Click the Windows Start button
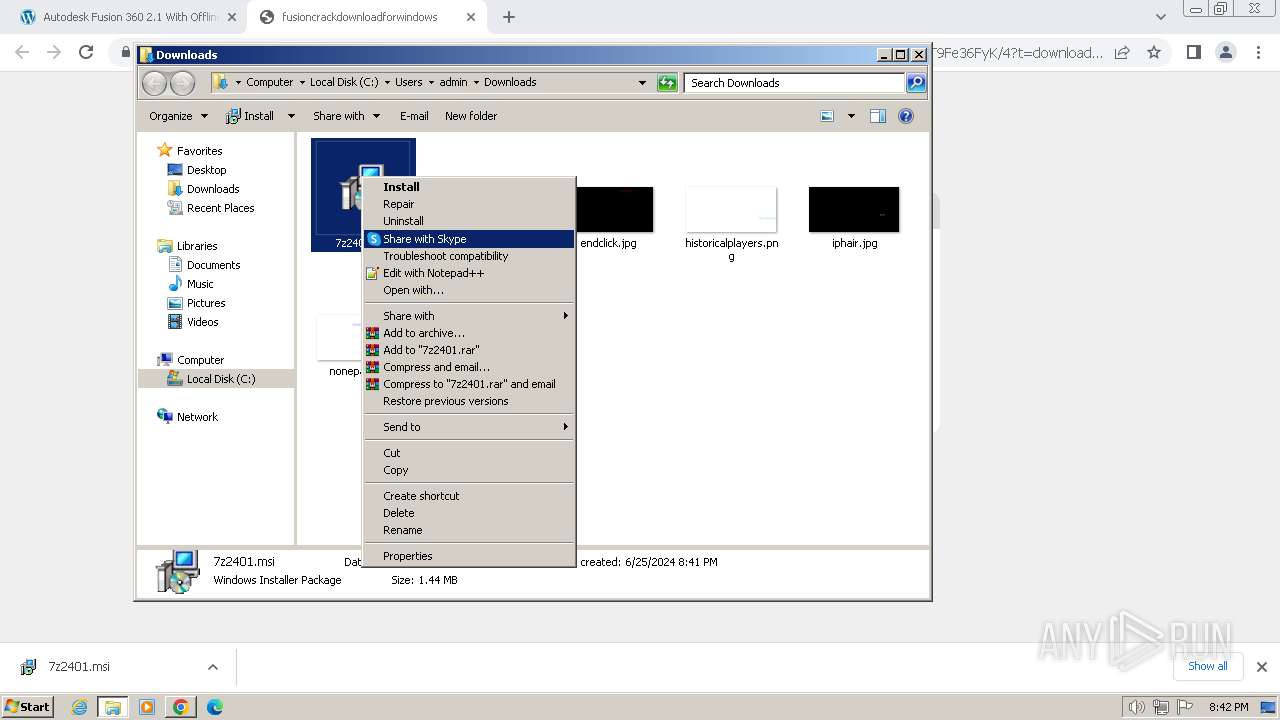The height and width of the screenshot is (720, 1280). tap(28, 707)
